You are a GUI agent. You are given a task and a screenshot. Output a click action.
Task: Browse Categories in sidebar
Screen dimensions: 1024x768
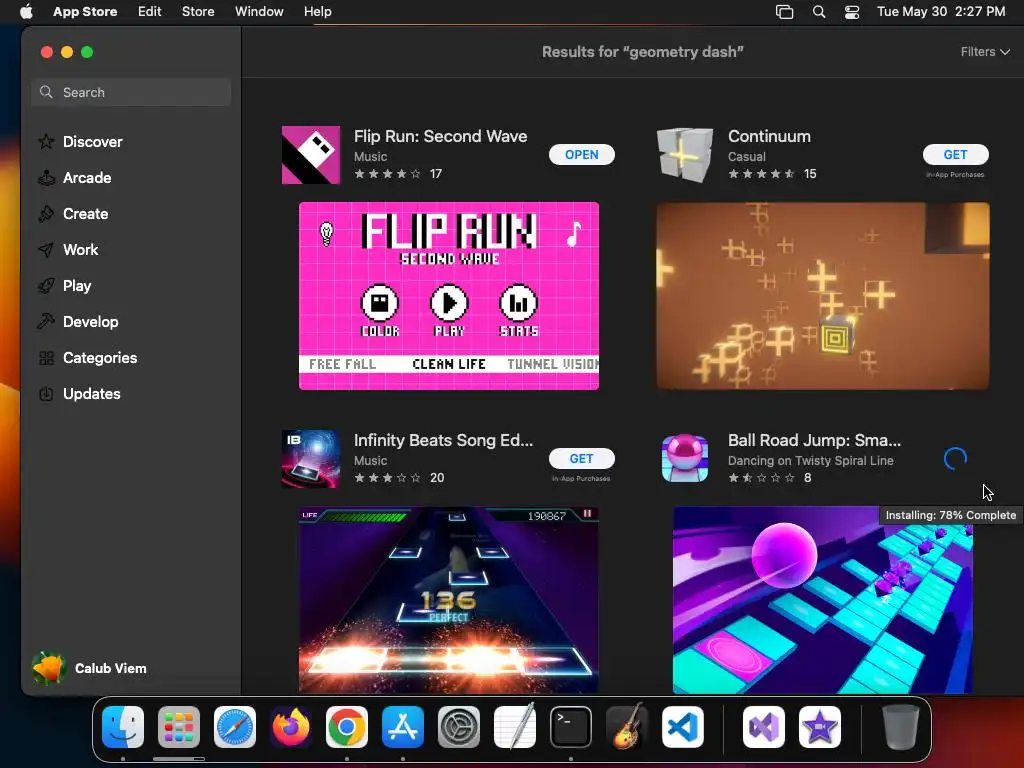(x=99, y=357)
